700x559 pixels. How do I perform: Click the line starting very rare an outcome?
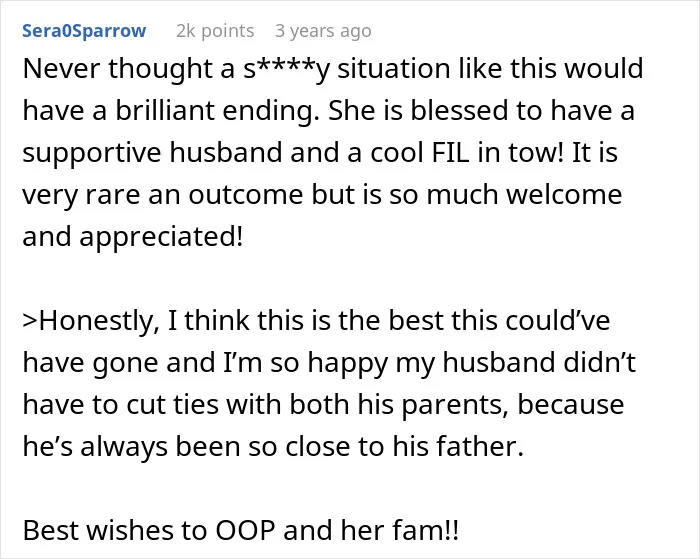322,195
